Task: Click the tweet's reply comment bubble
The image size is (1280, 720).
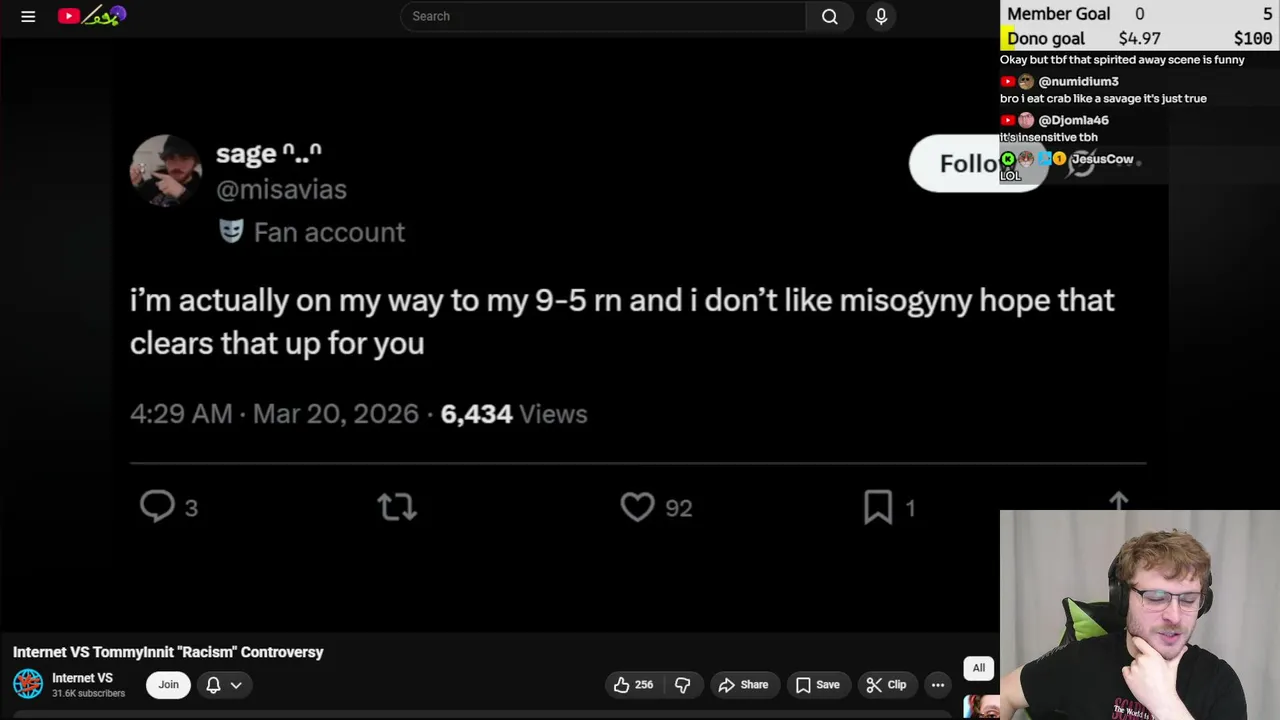Action: coord(157,507)
